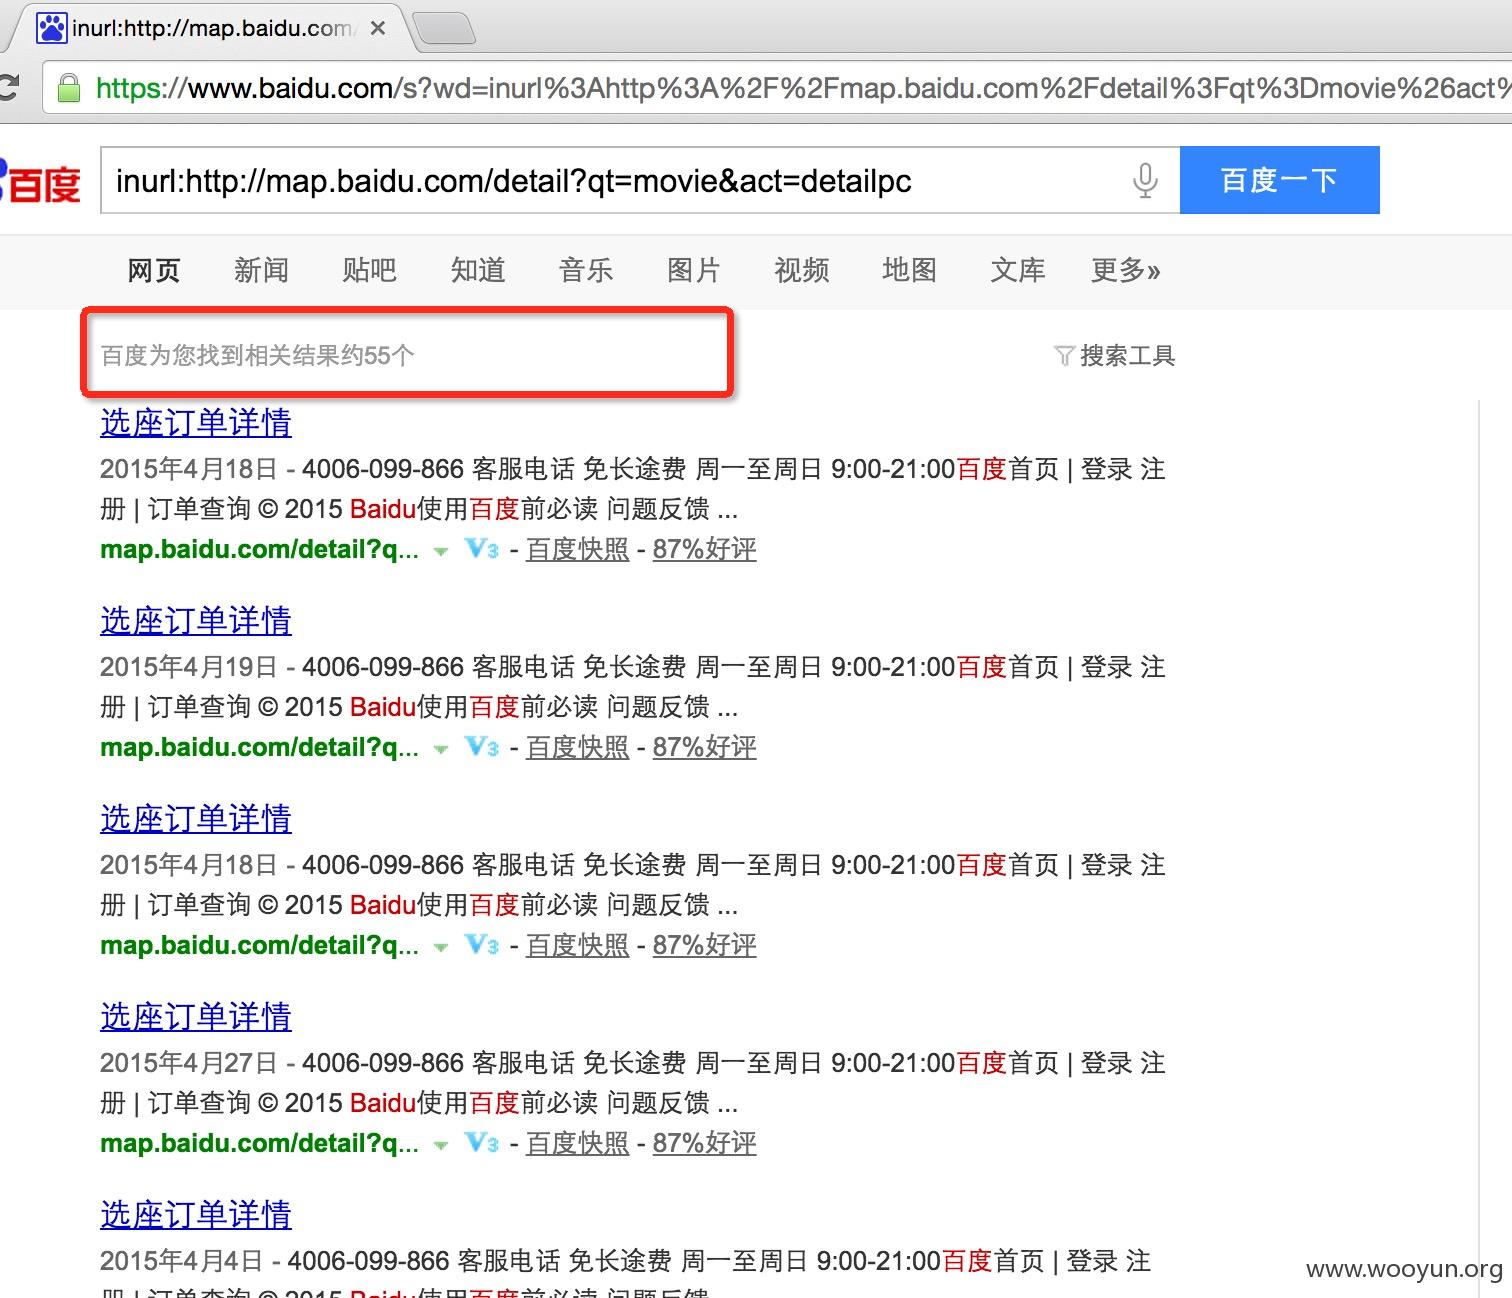Click the green lock security icon
The width and height of the screenshot is (1512, 1298).
69,88
